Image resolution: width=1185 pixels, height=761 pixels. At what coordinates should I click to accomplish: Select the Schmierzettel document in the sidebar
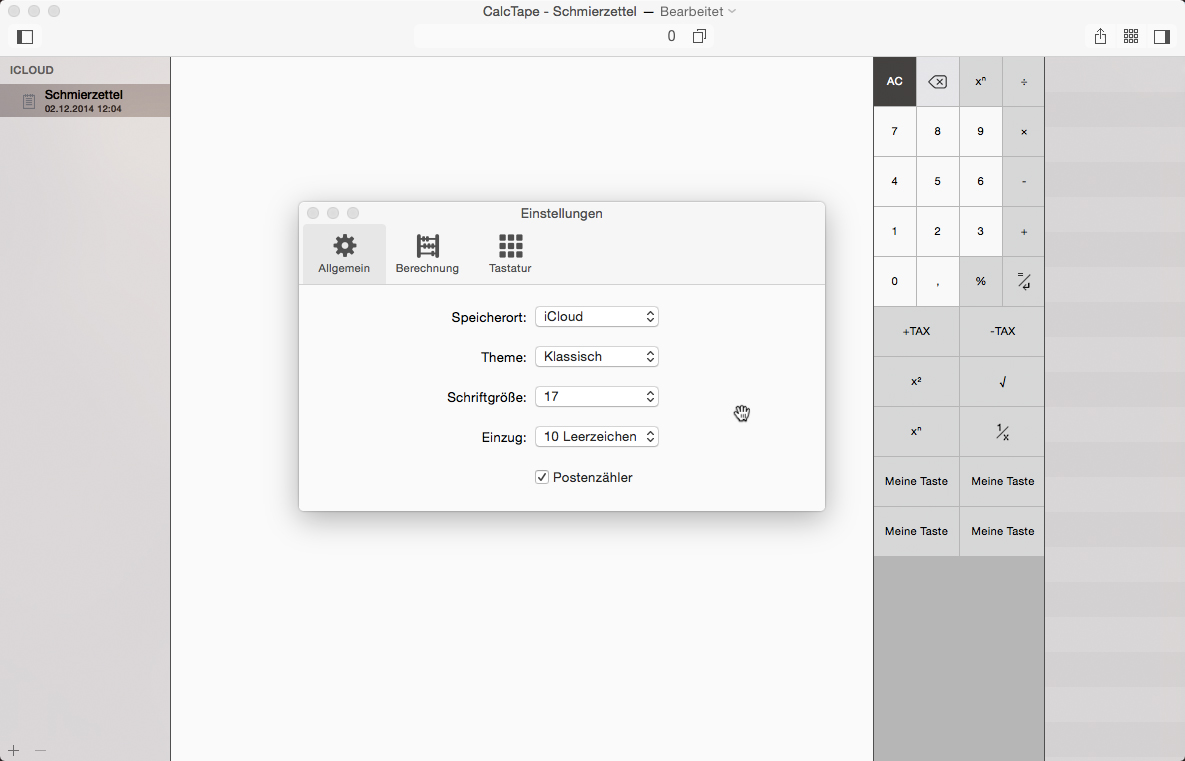[x=84, y=100]
